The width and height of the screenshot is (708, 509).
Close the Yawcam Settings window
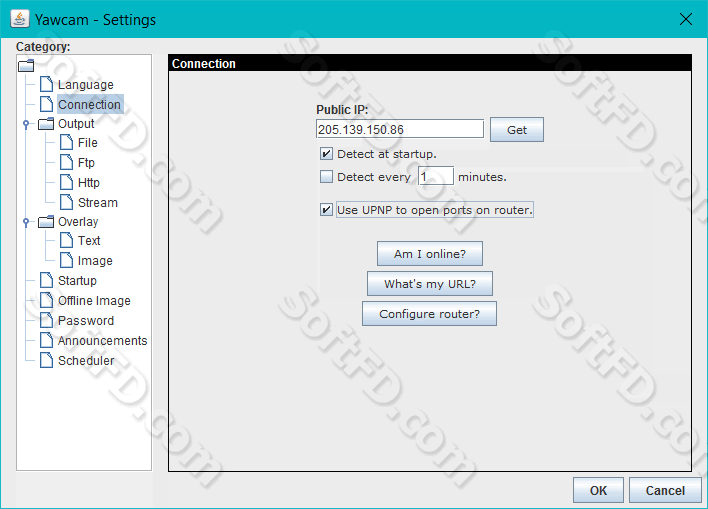click(x=686, y=19)
